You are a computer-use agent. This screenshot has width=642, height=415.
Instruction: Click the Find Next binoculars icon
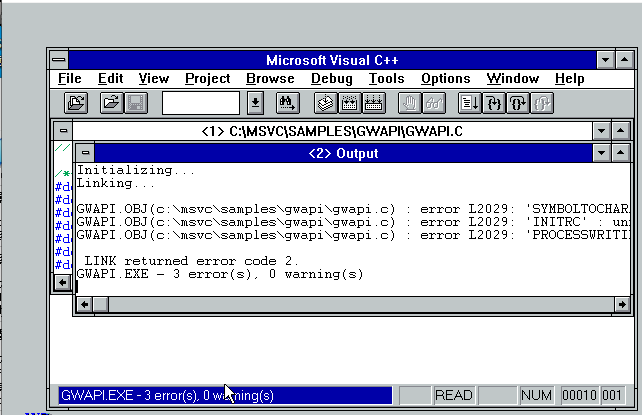[288, 103]
